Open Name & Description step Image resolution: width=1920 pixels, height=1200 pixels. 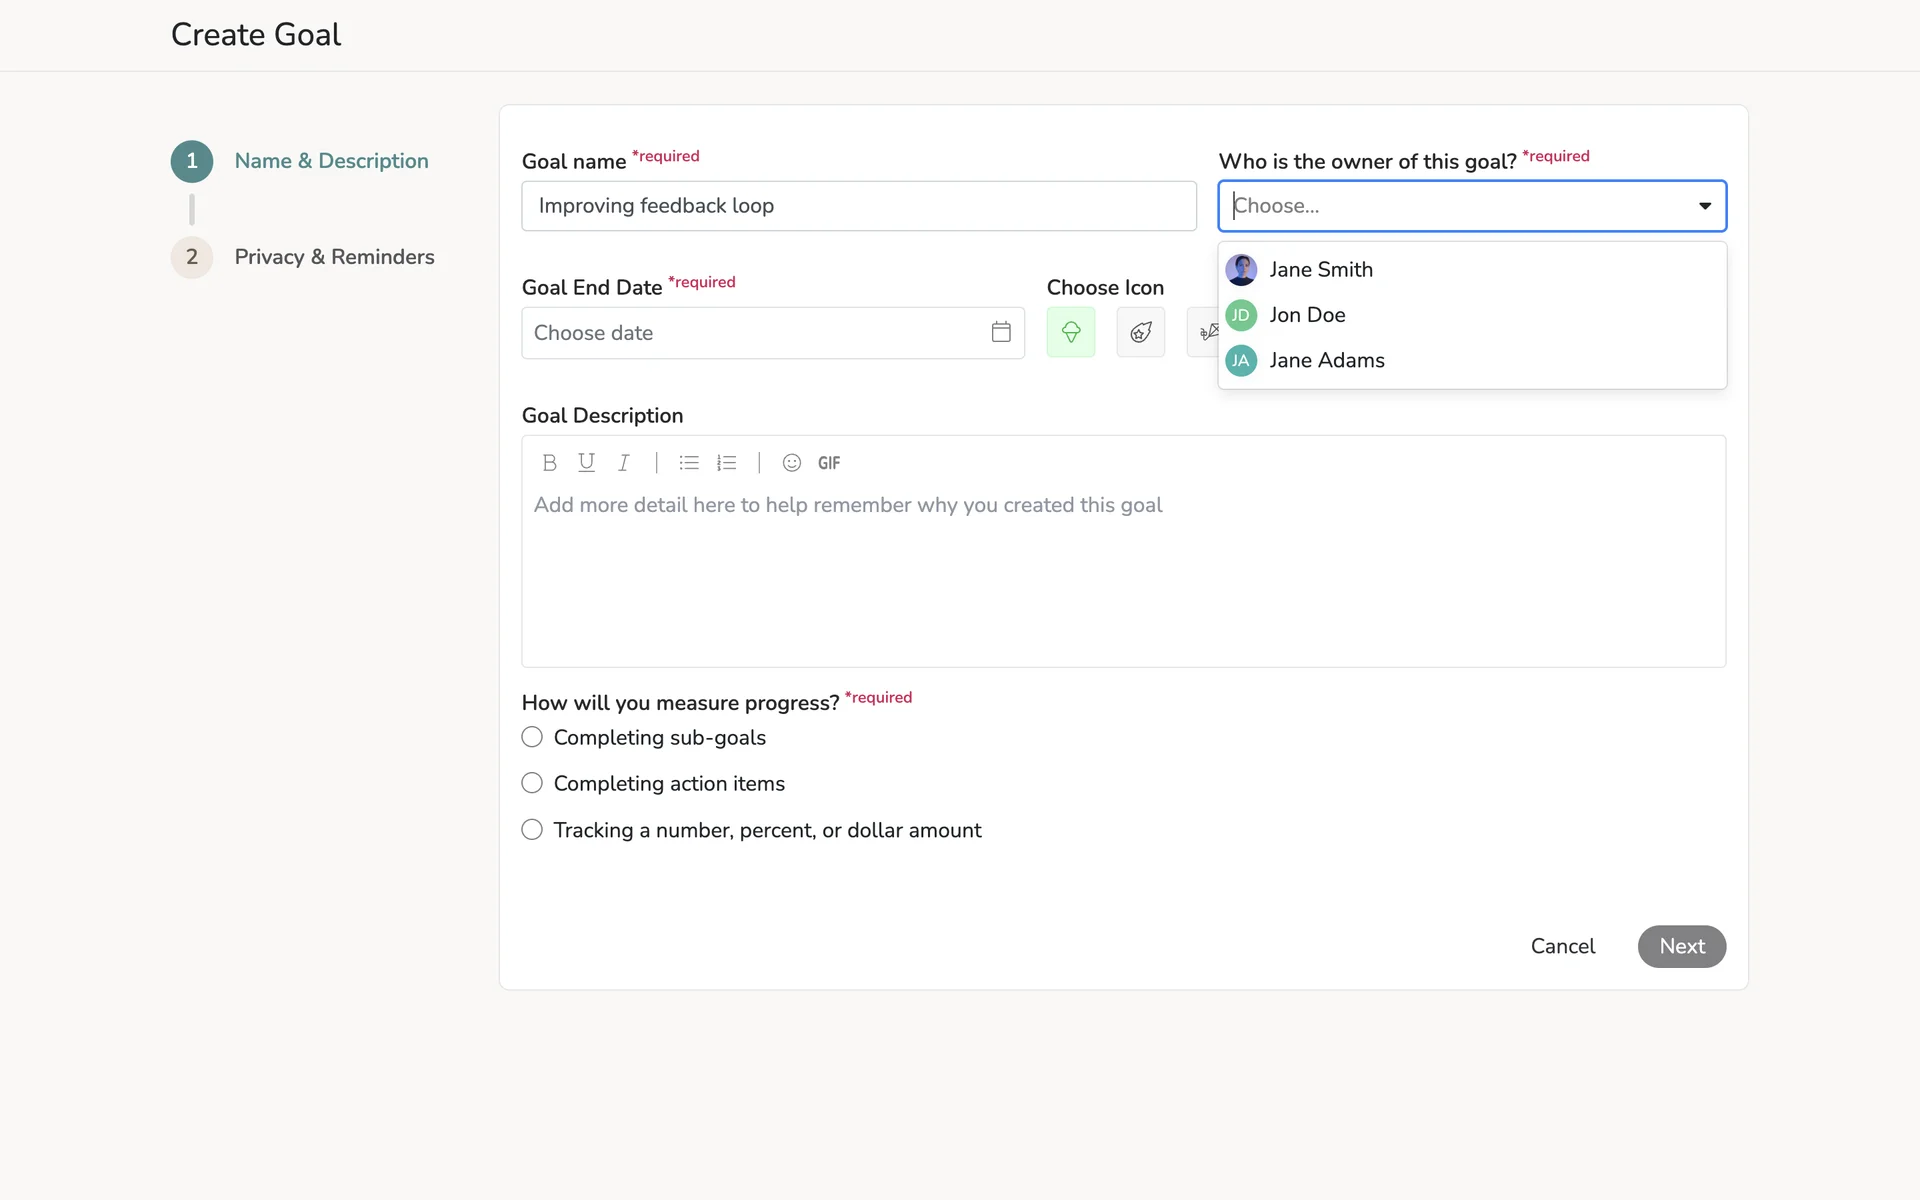331,161
